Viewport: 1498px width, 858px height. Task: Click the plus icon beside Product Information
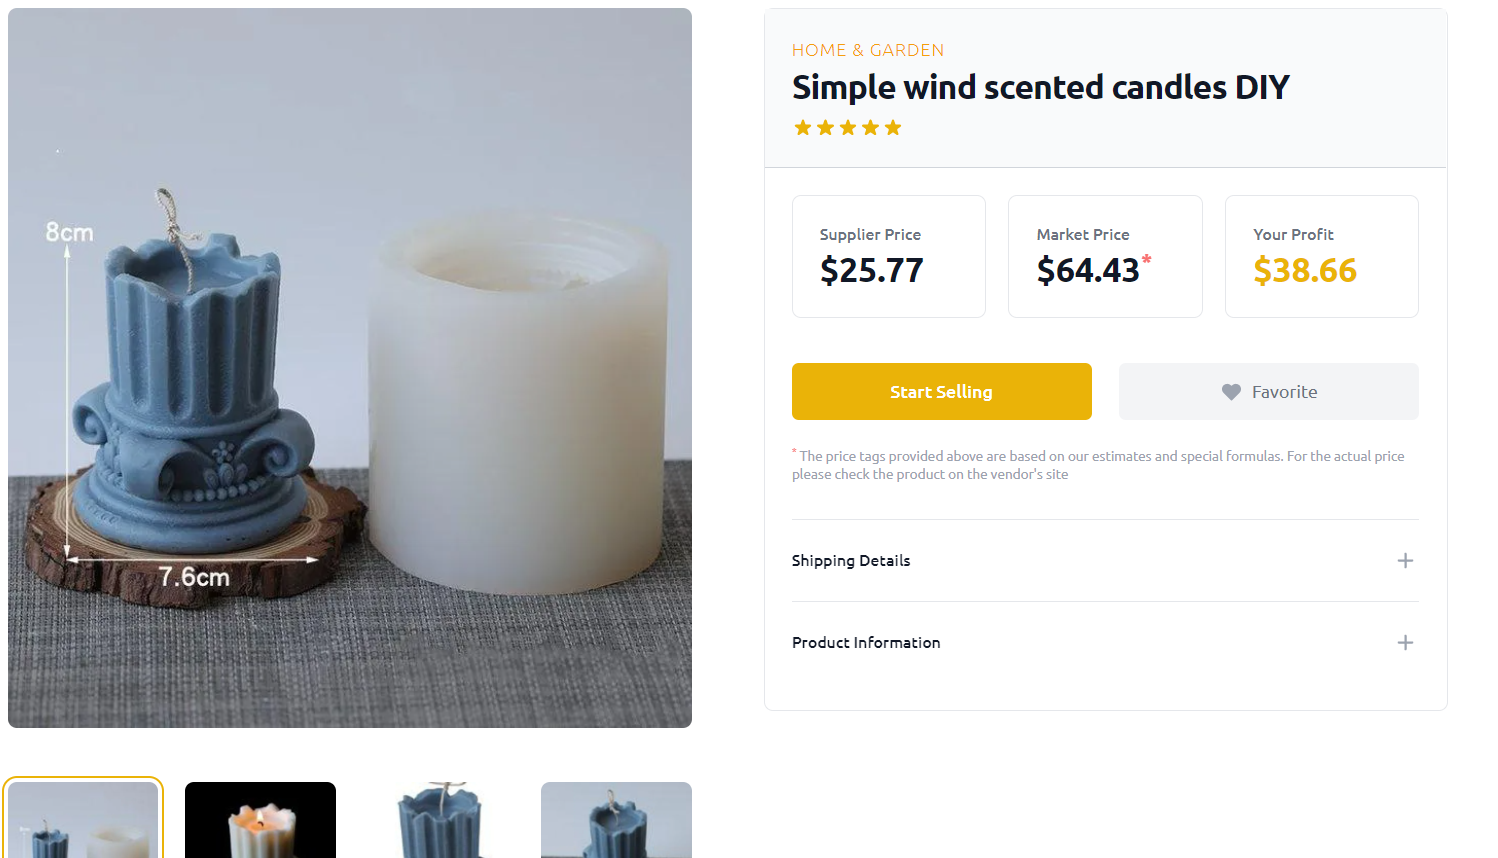[1405, 643]
